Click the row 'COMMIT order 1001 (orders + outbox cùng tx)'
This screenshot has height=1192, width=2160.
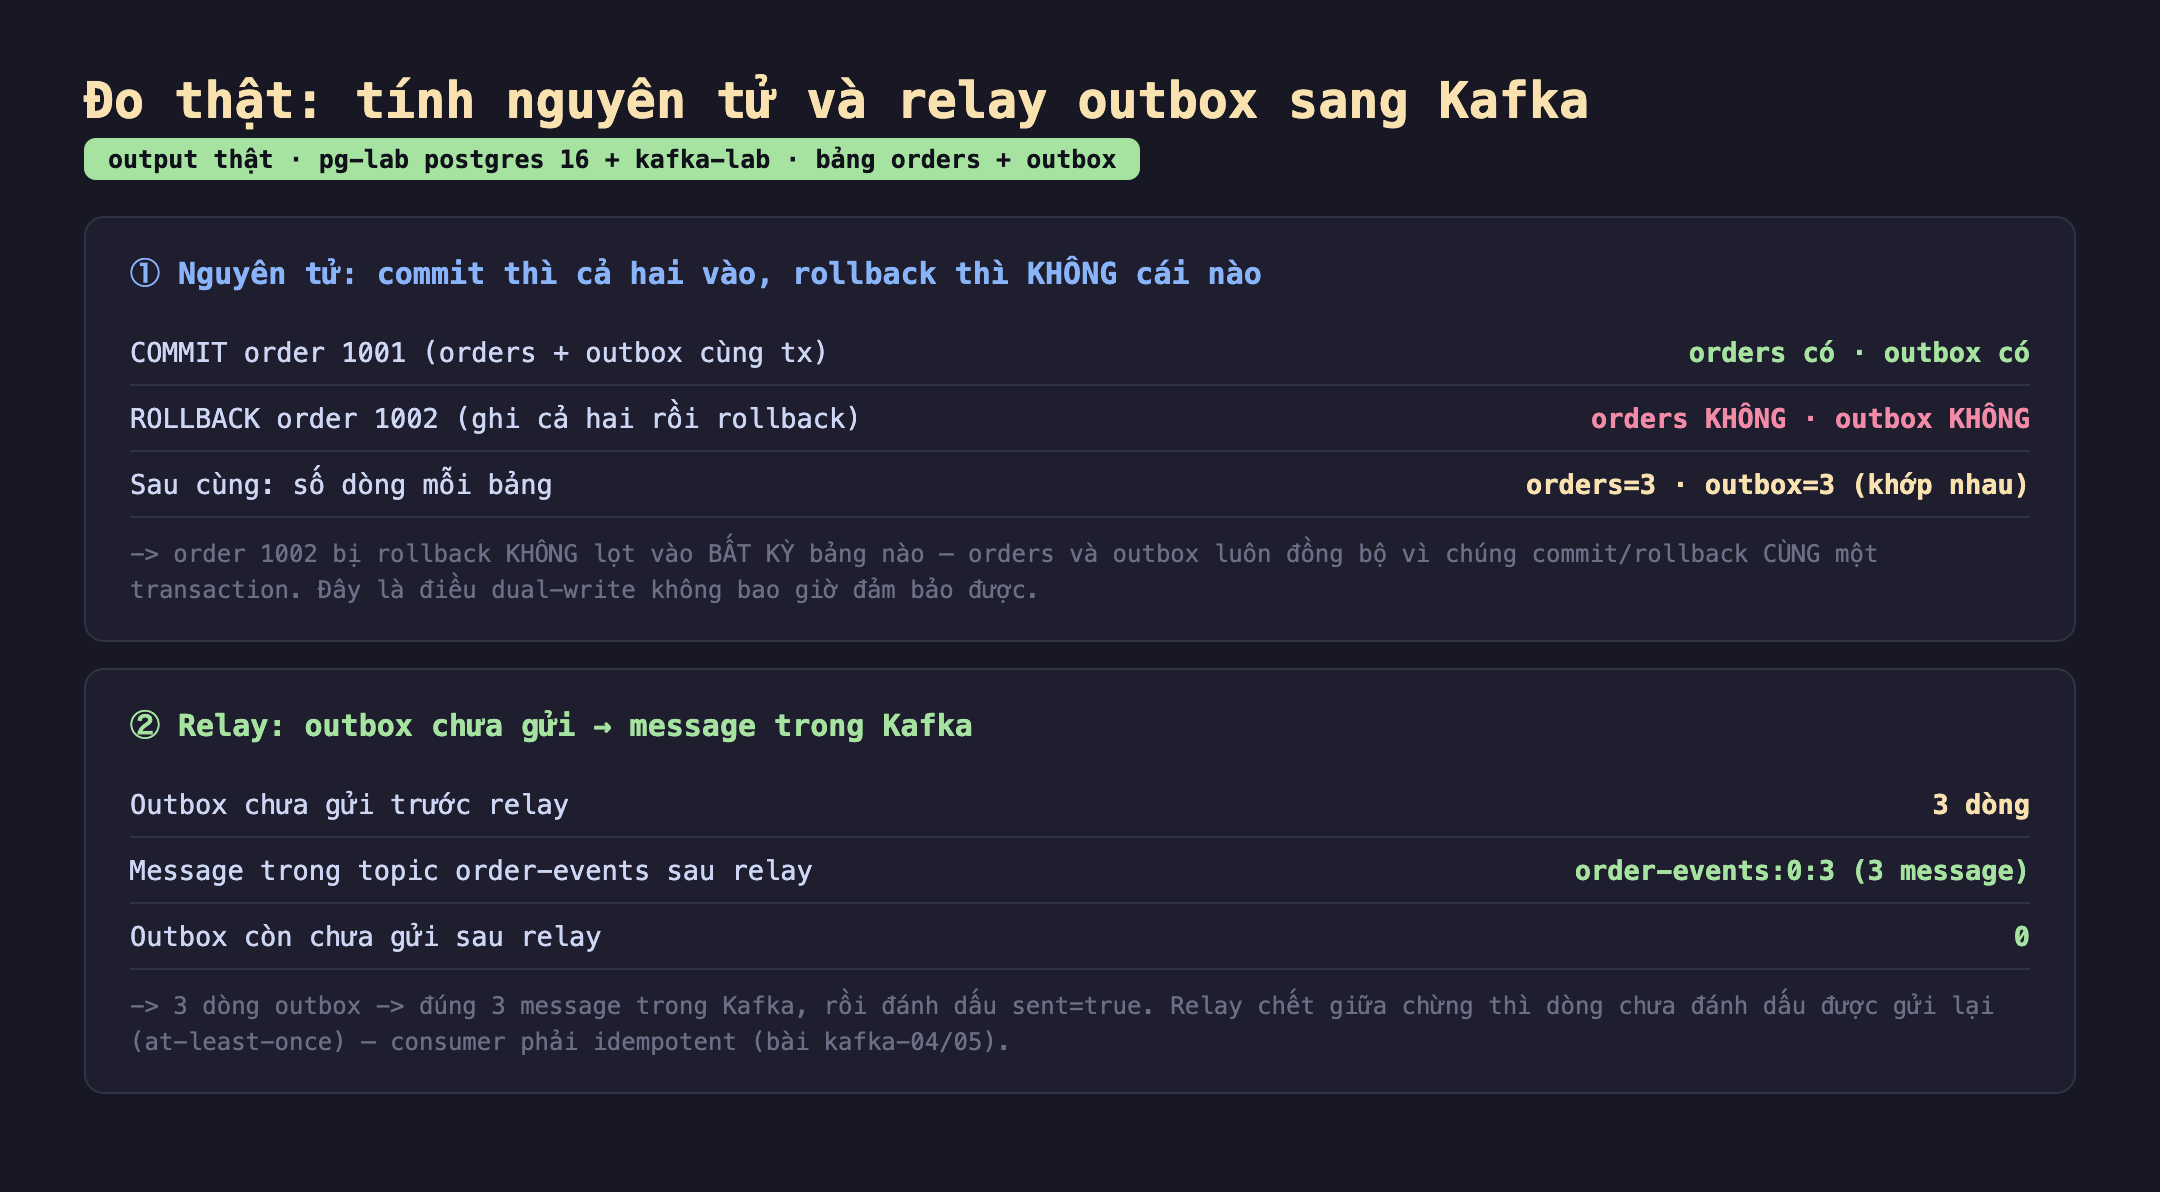coord(1080,353)
